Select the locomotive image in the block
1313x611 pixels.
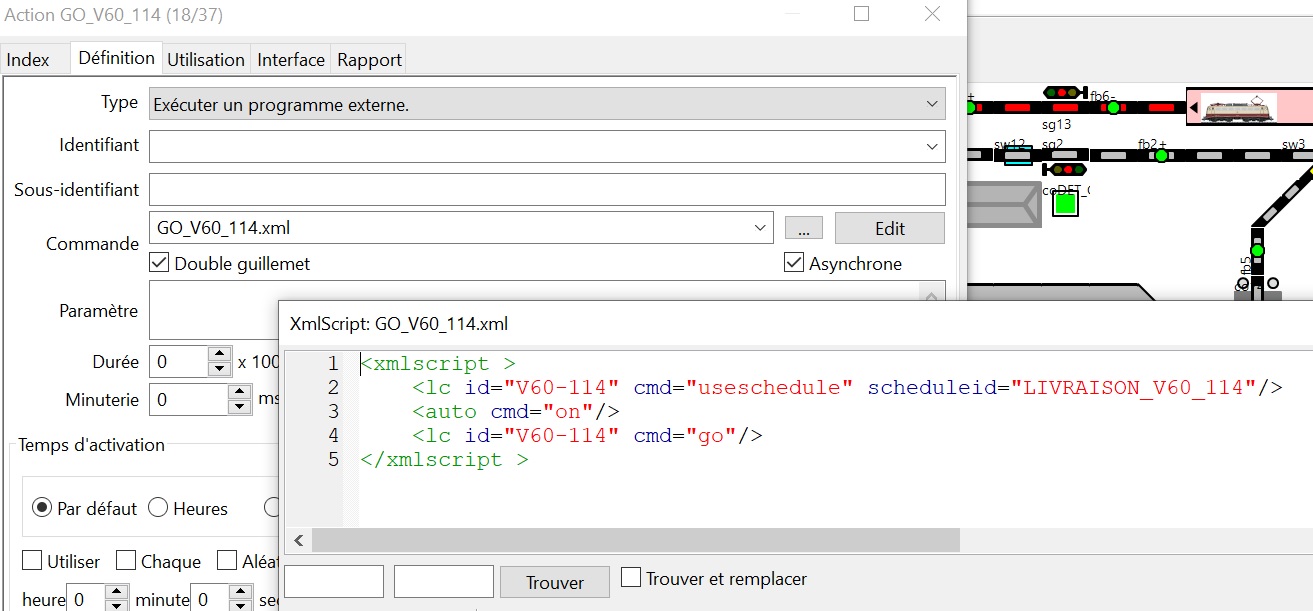click(x=1237, y=107)
